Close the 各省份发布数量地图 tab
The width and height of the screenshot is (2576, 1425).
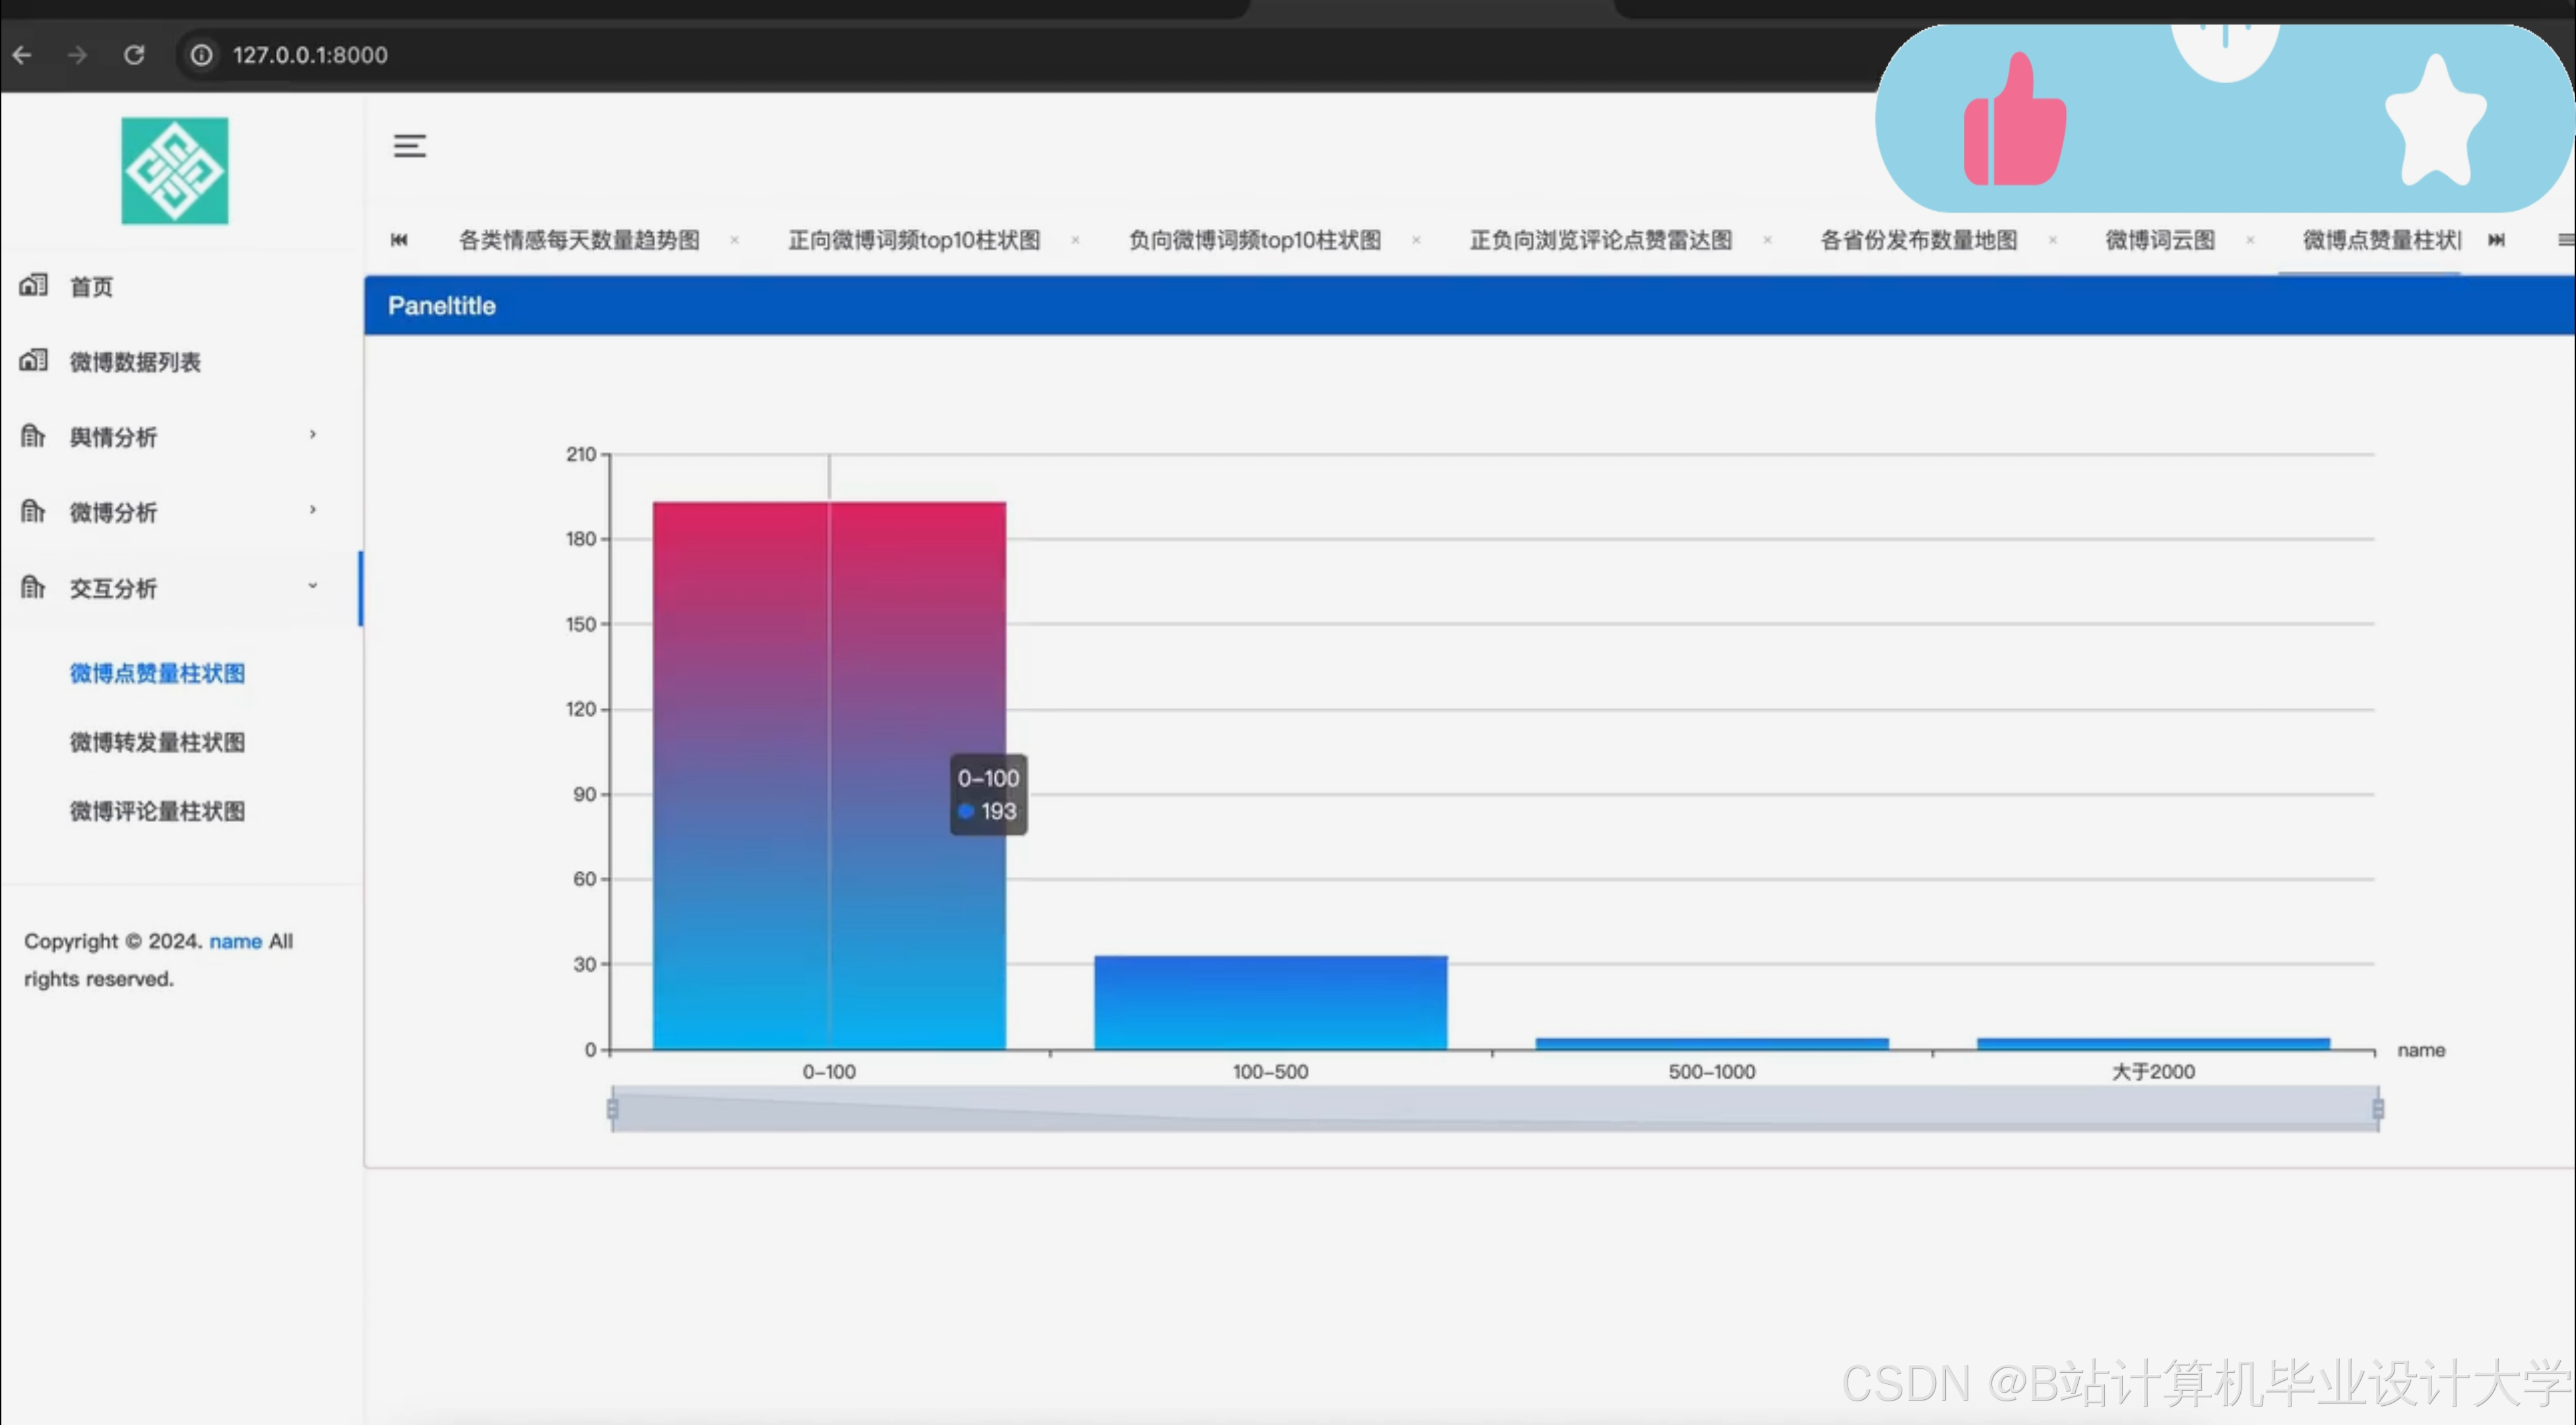pos(2052,240)
